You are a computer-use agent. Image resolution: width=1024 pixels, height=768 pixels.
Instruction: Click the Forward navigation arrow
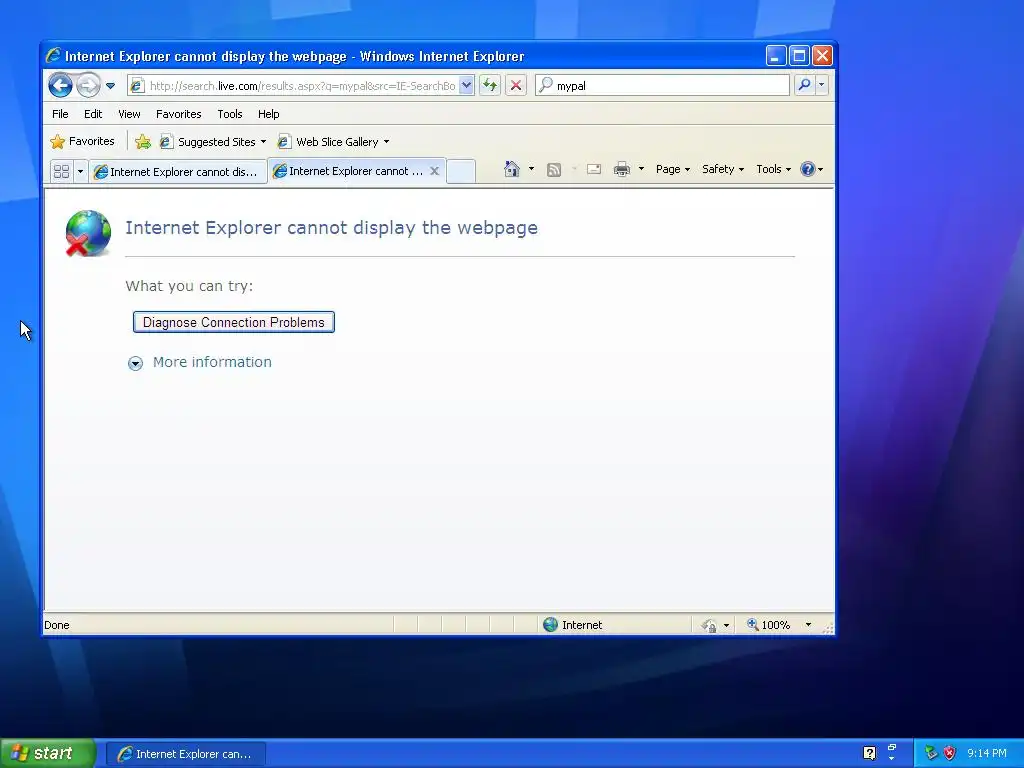(x=88, y=86)
